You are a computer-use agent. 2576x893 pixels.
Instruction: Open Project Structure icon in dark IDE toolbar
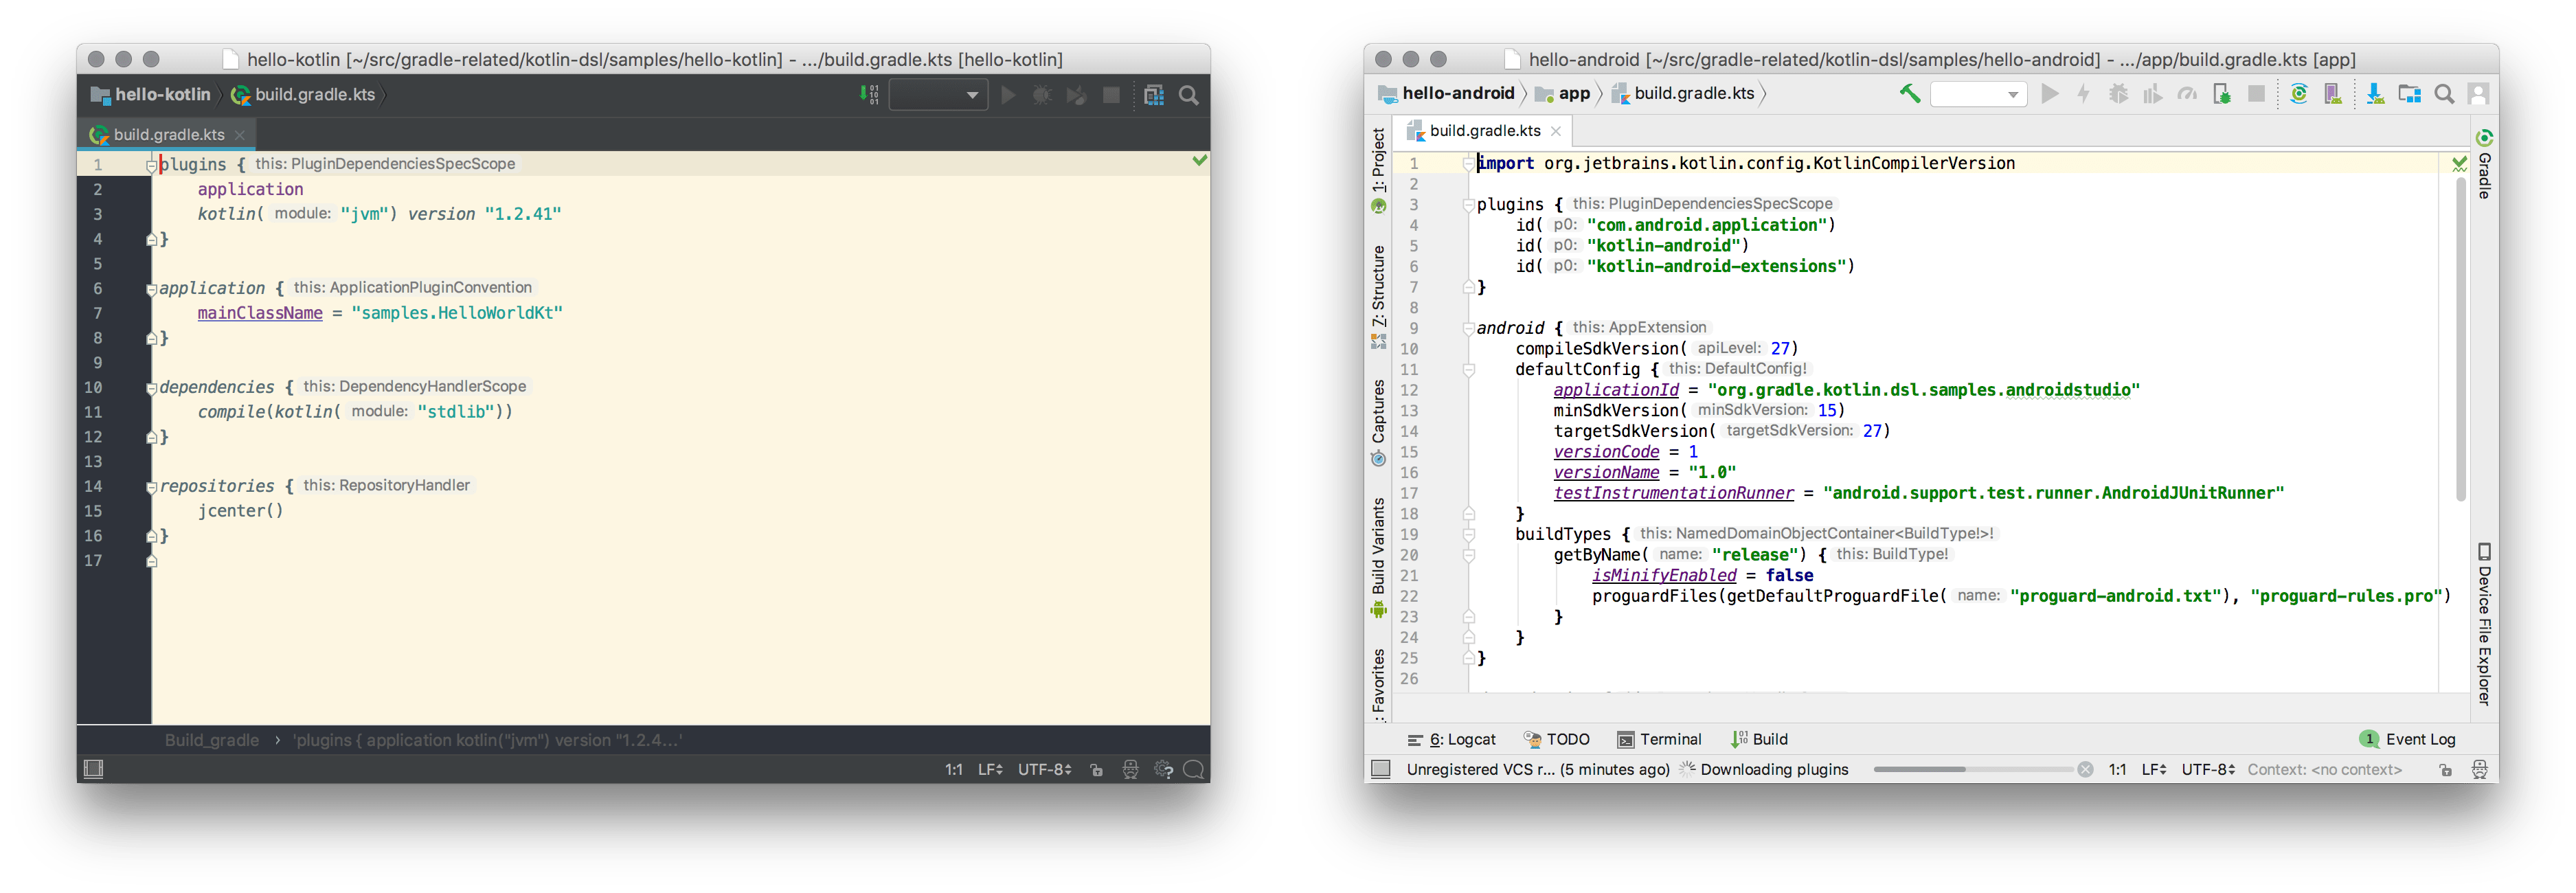(x=1154, y=95)
